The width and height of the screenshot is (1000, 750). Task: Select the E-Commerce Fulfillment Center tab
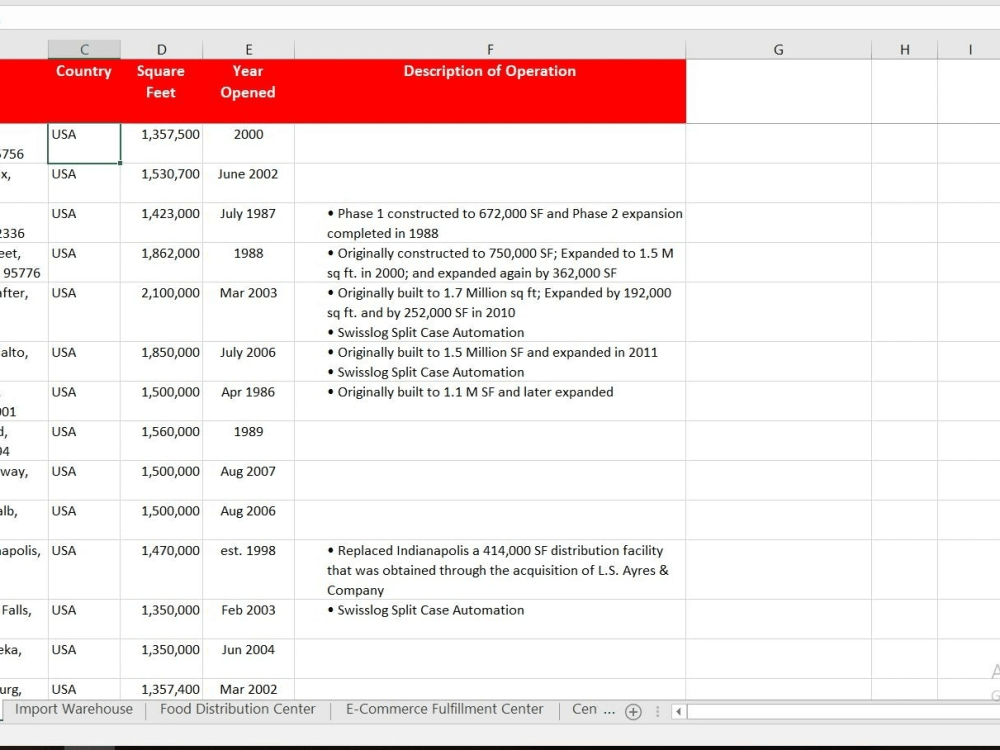pyautogui.click(x=443, y=709)
